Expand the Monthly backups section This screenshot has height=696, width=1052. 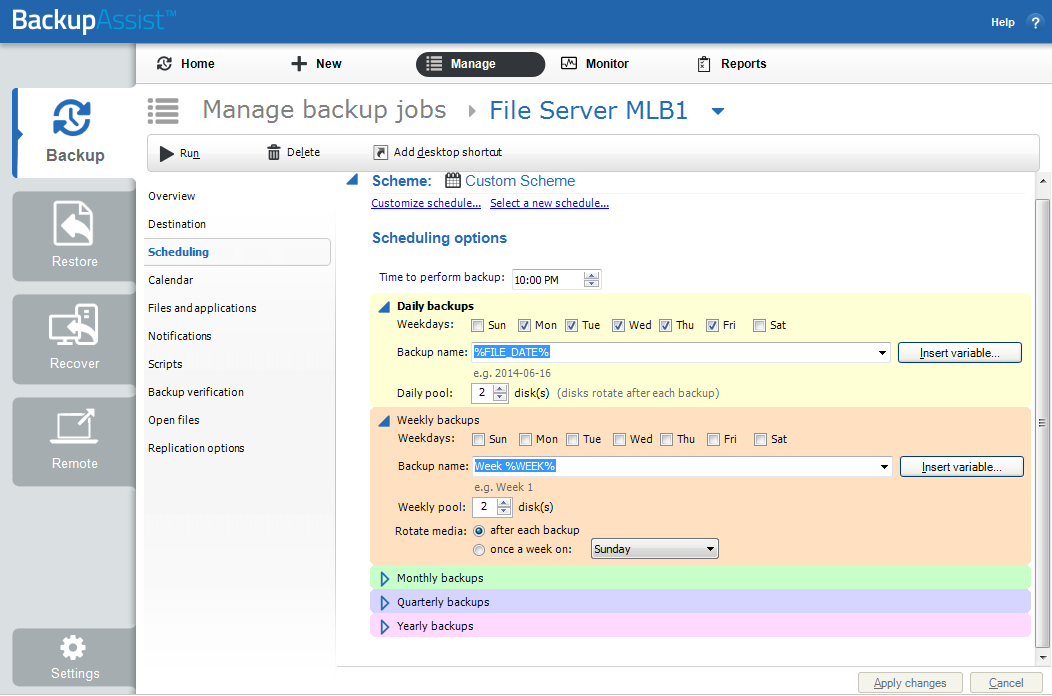[x=384, y=579]
